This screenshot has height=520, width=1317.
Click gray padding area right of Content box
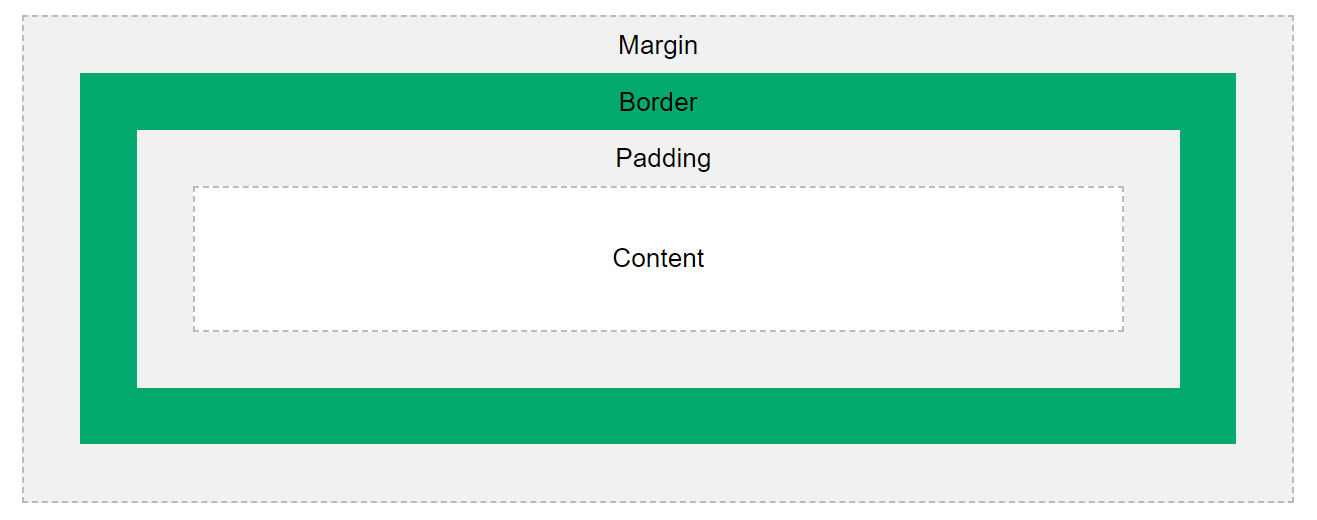click(x=1152, y=258)
